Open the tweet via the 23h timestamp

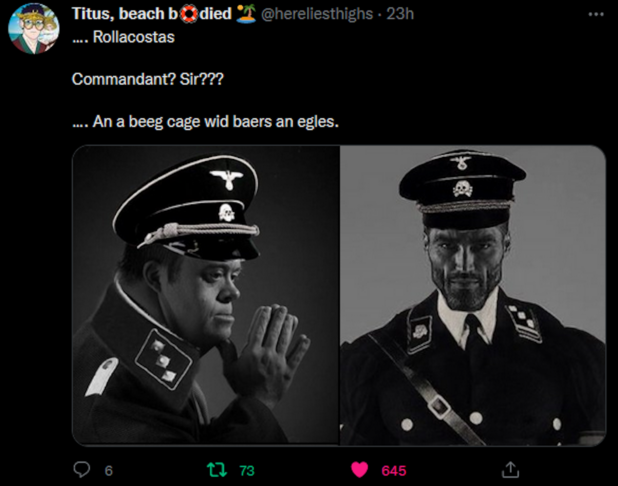pos(400,14)
